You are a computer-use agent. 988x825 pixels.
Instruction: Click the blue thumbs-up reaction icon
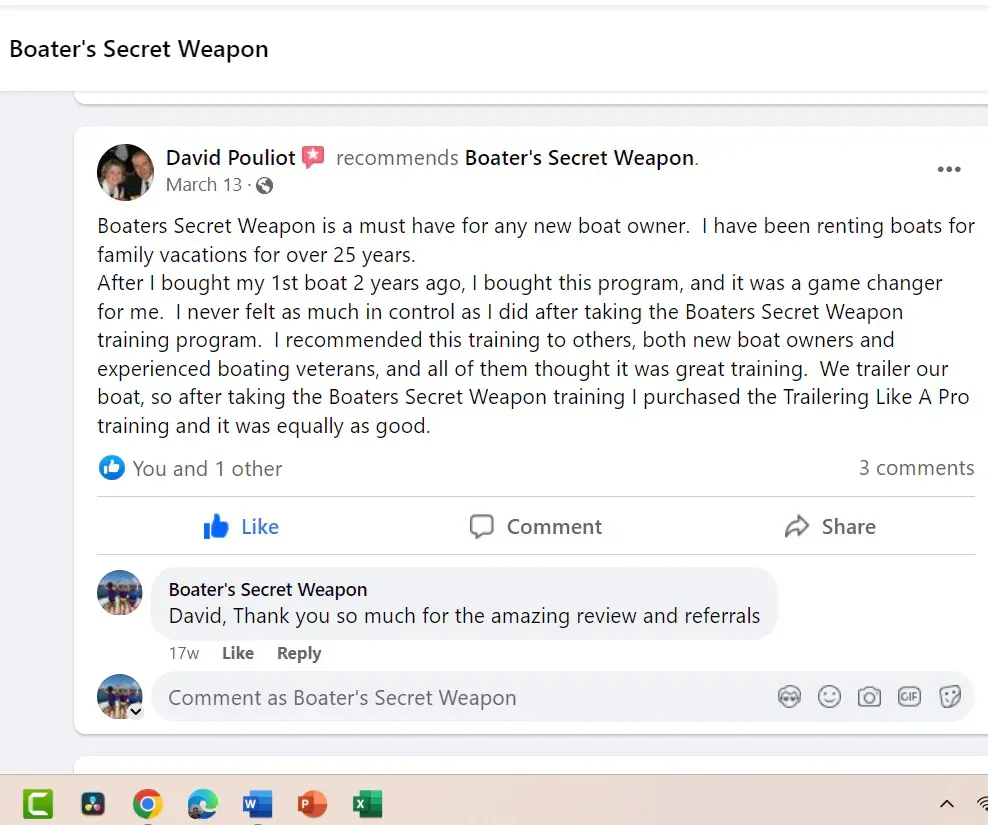click(x=112, y=468)
